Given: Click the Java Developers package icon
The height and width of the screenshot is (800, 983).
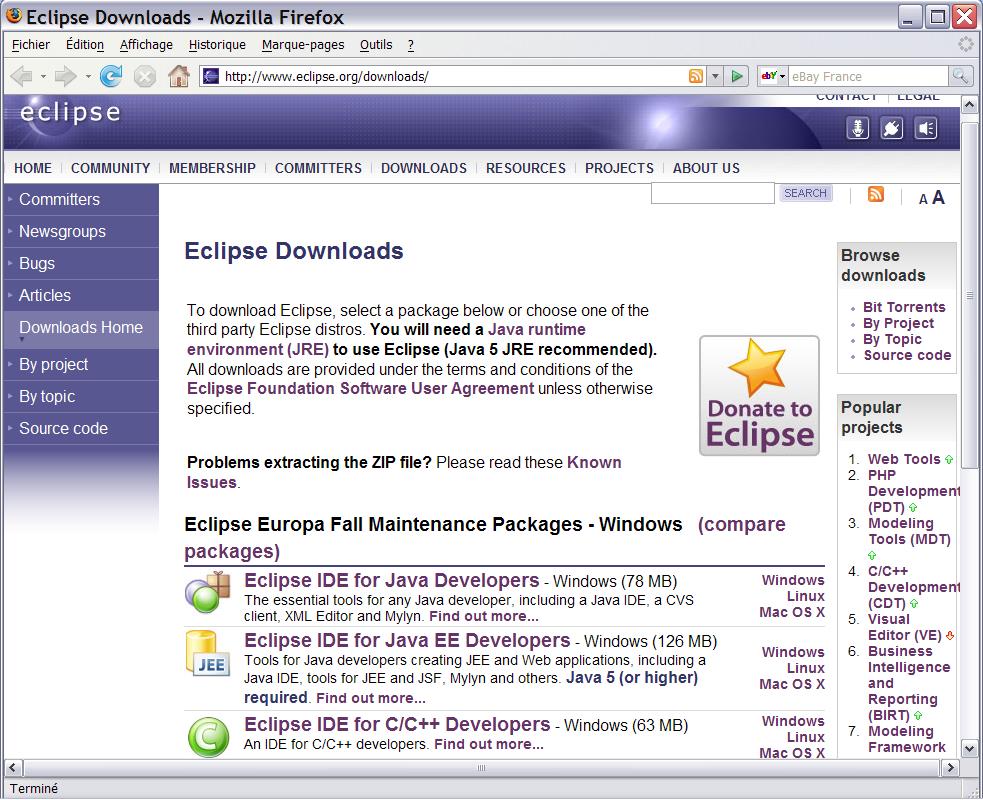Looking at the screenshot, I should 208,592.
